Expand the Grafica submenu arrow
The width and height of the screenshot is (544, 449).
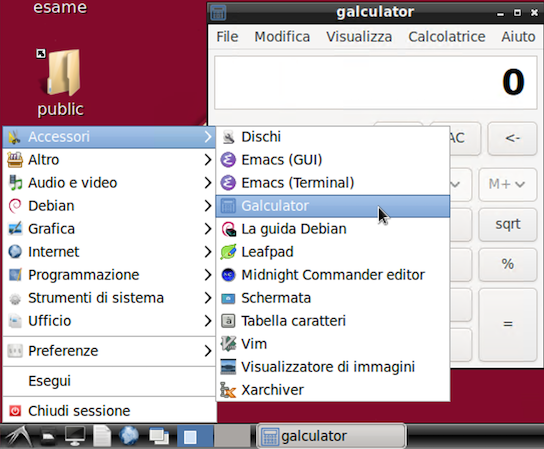click(x=207, y=229)
